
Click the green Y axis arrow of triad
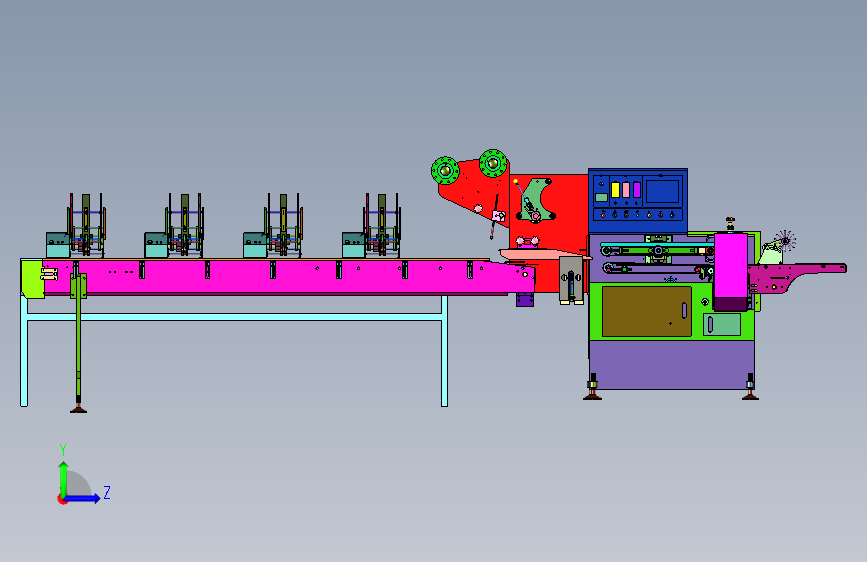point(64,480)
